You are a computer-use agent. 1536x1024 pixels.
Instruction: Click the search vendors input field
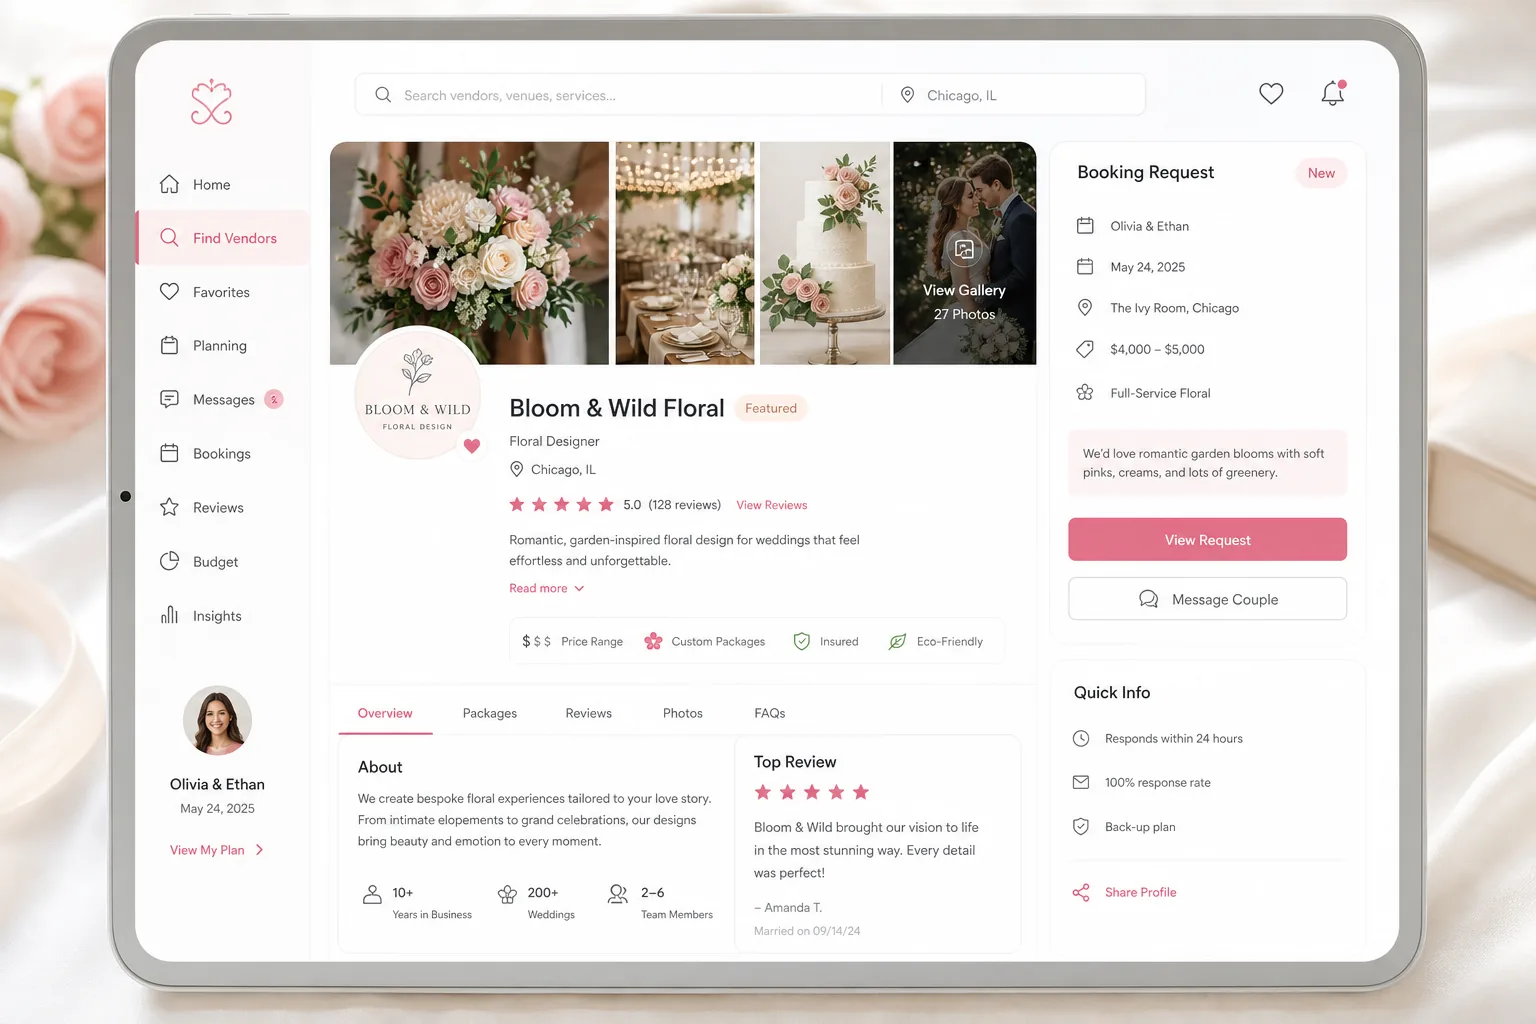point(618,95)
